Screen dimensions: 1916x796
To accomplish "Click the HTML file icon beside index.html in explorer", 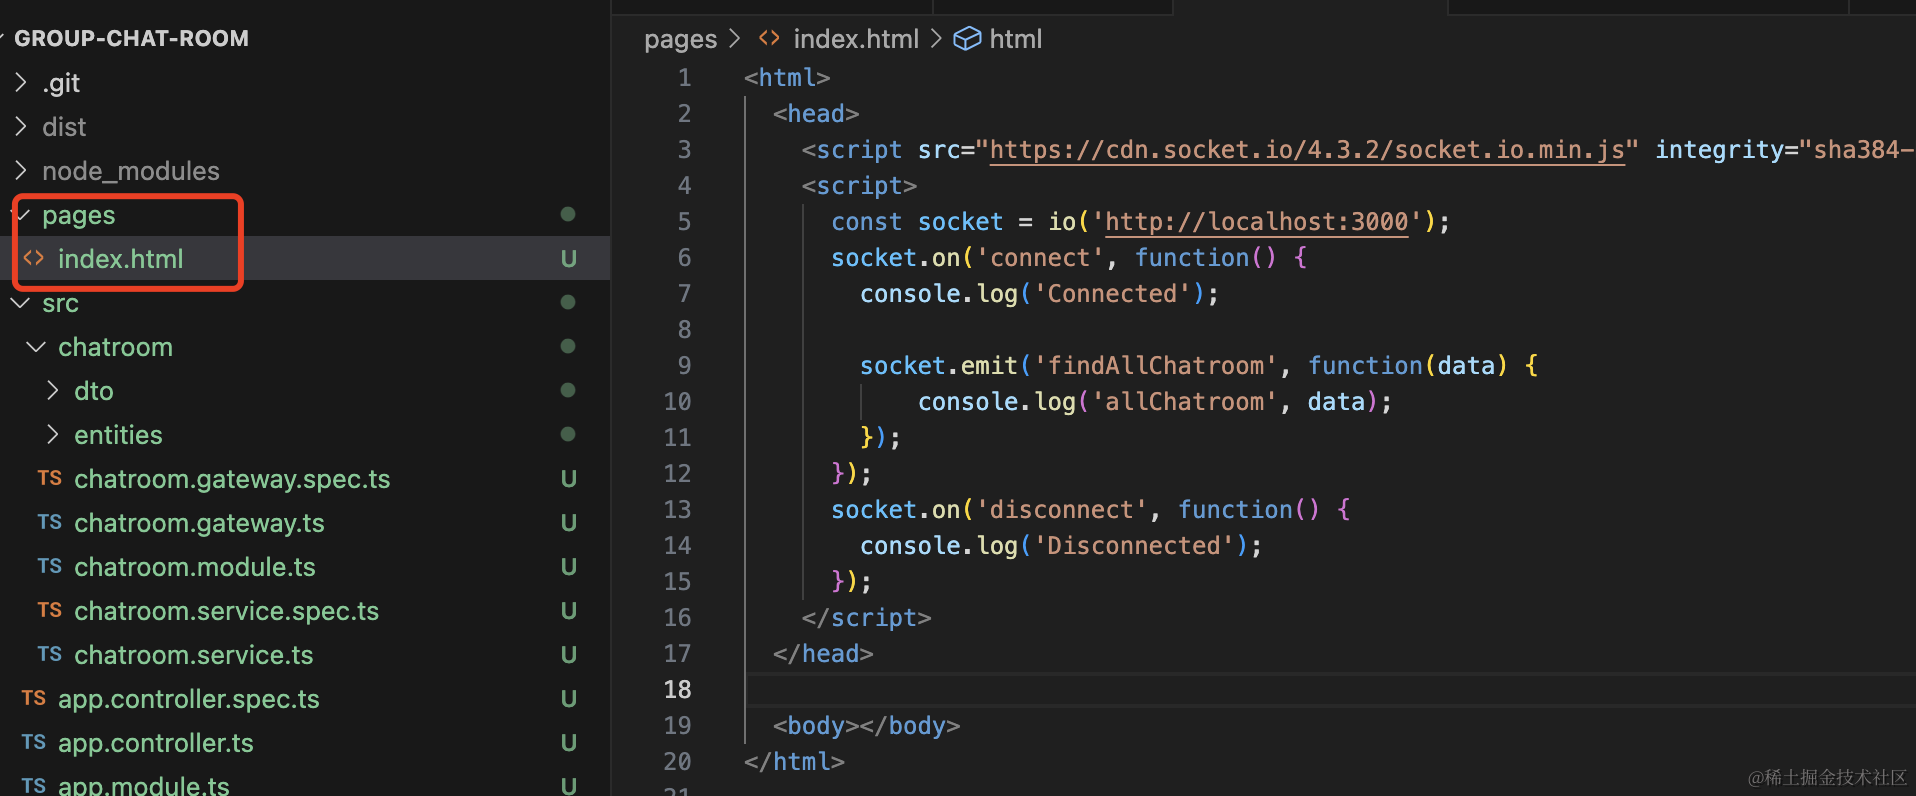I will point(34,259).
